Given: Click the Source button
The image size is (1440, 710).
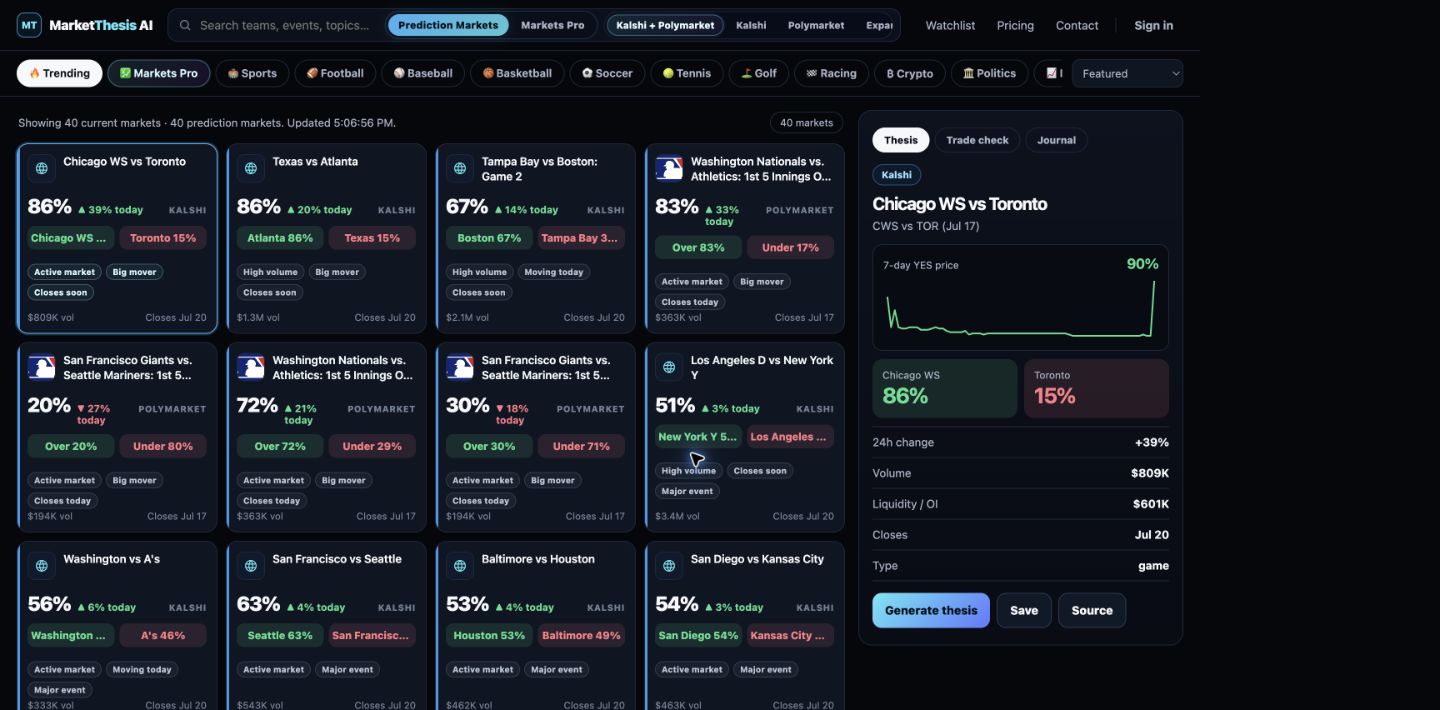Looking at the screenshot, I should point(1092,610).
